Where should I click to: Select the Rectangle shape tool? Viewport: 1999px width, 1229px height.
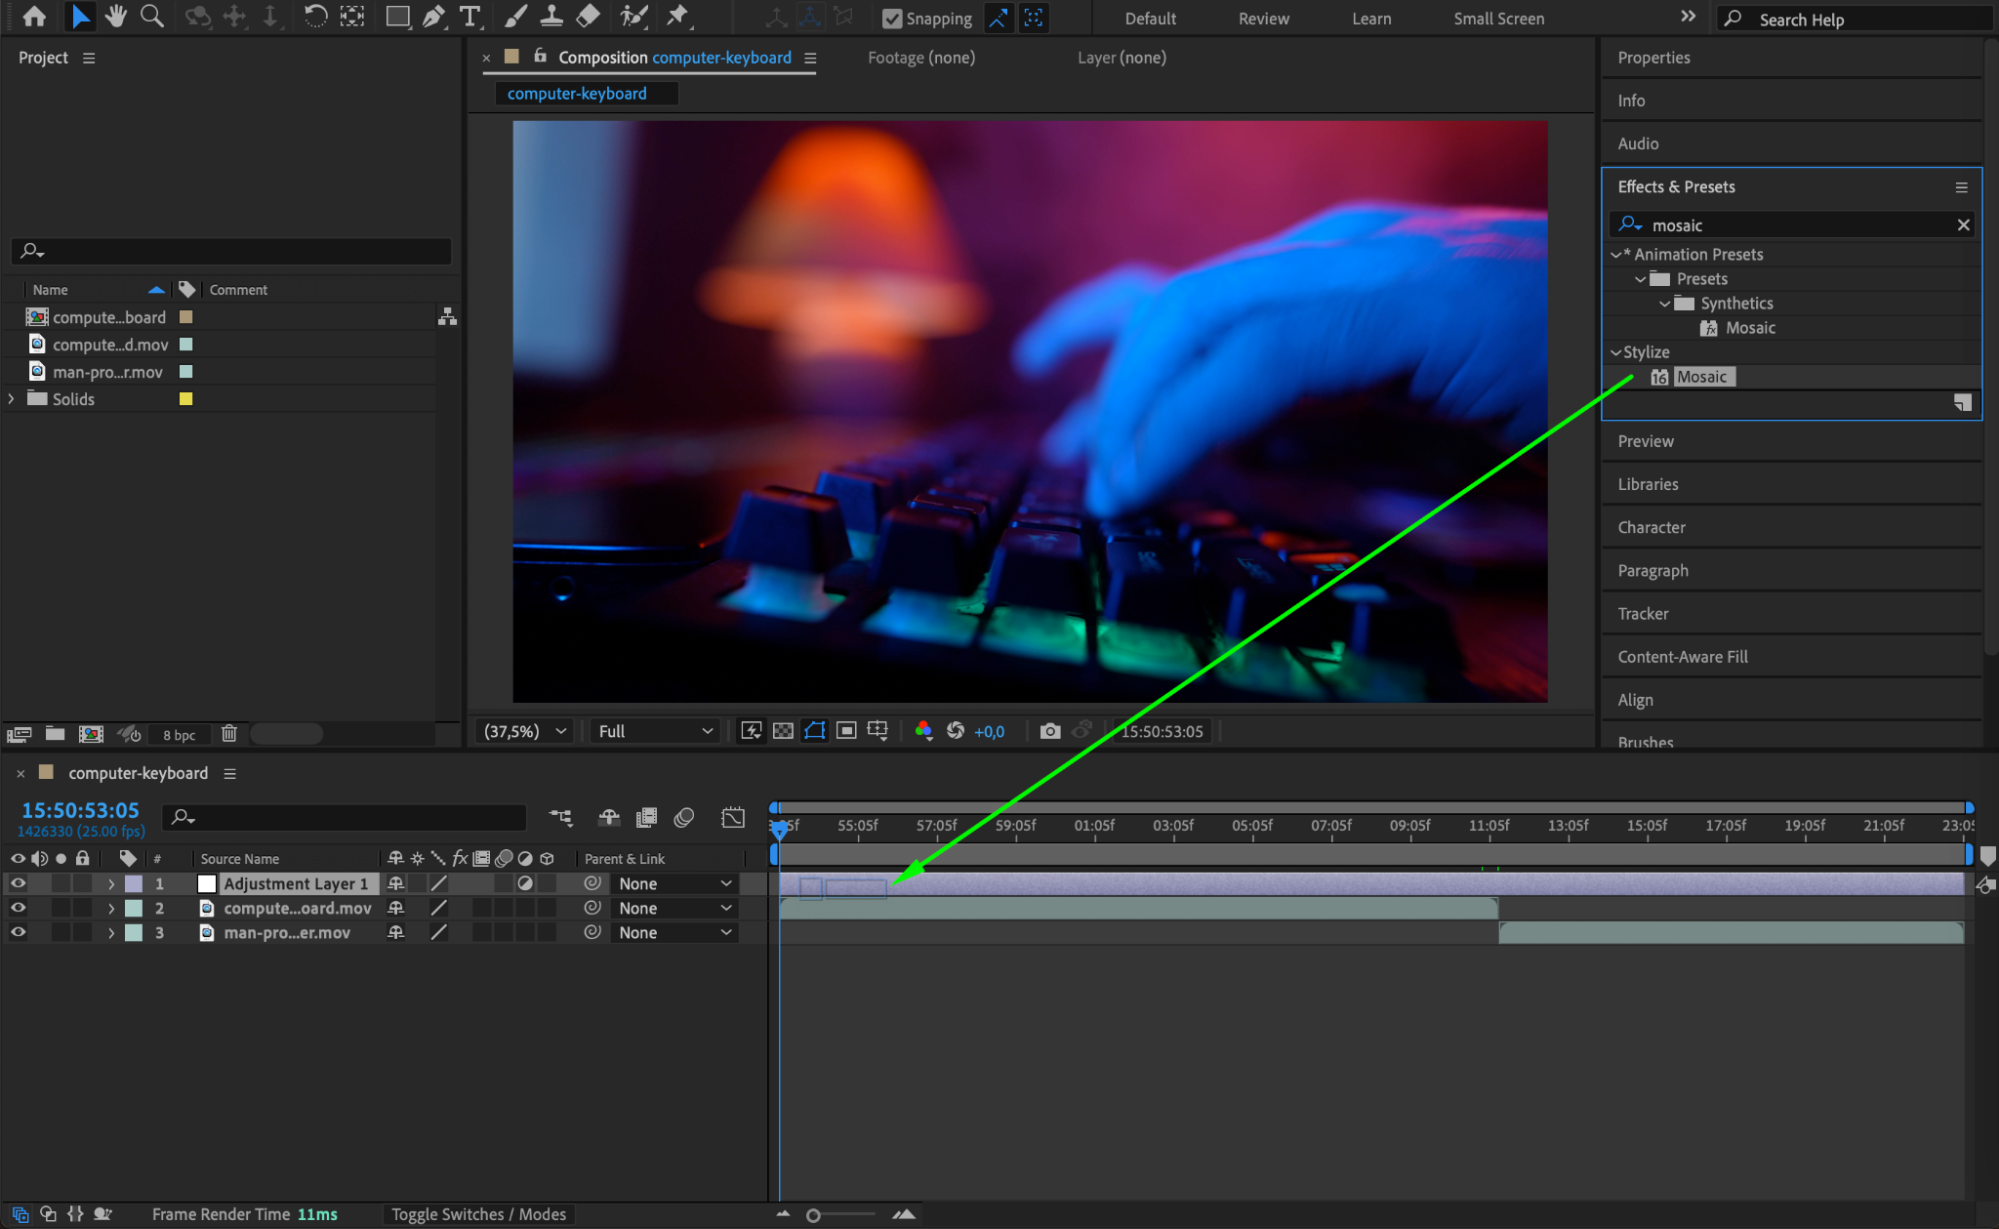(397, 16)
